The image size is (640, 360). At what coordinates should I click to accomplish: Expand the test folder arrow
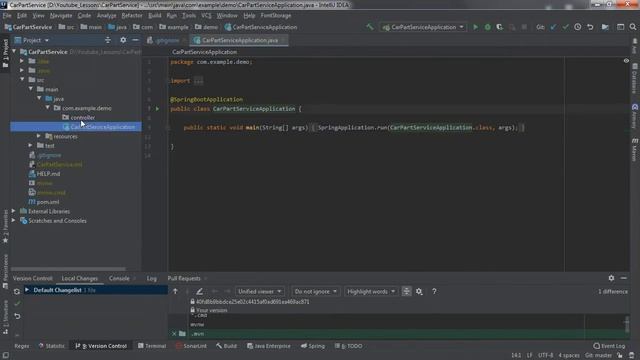click(31, 145)
